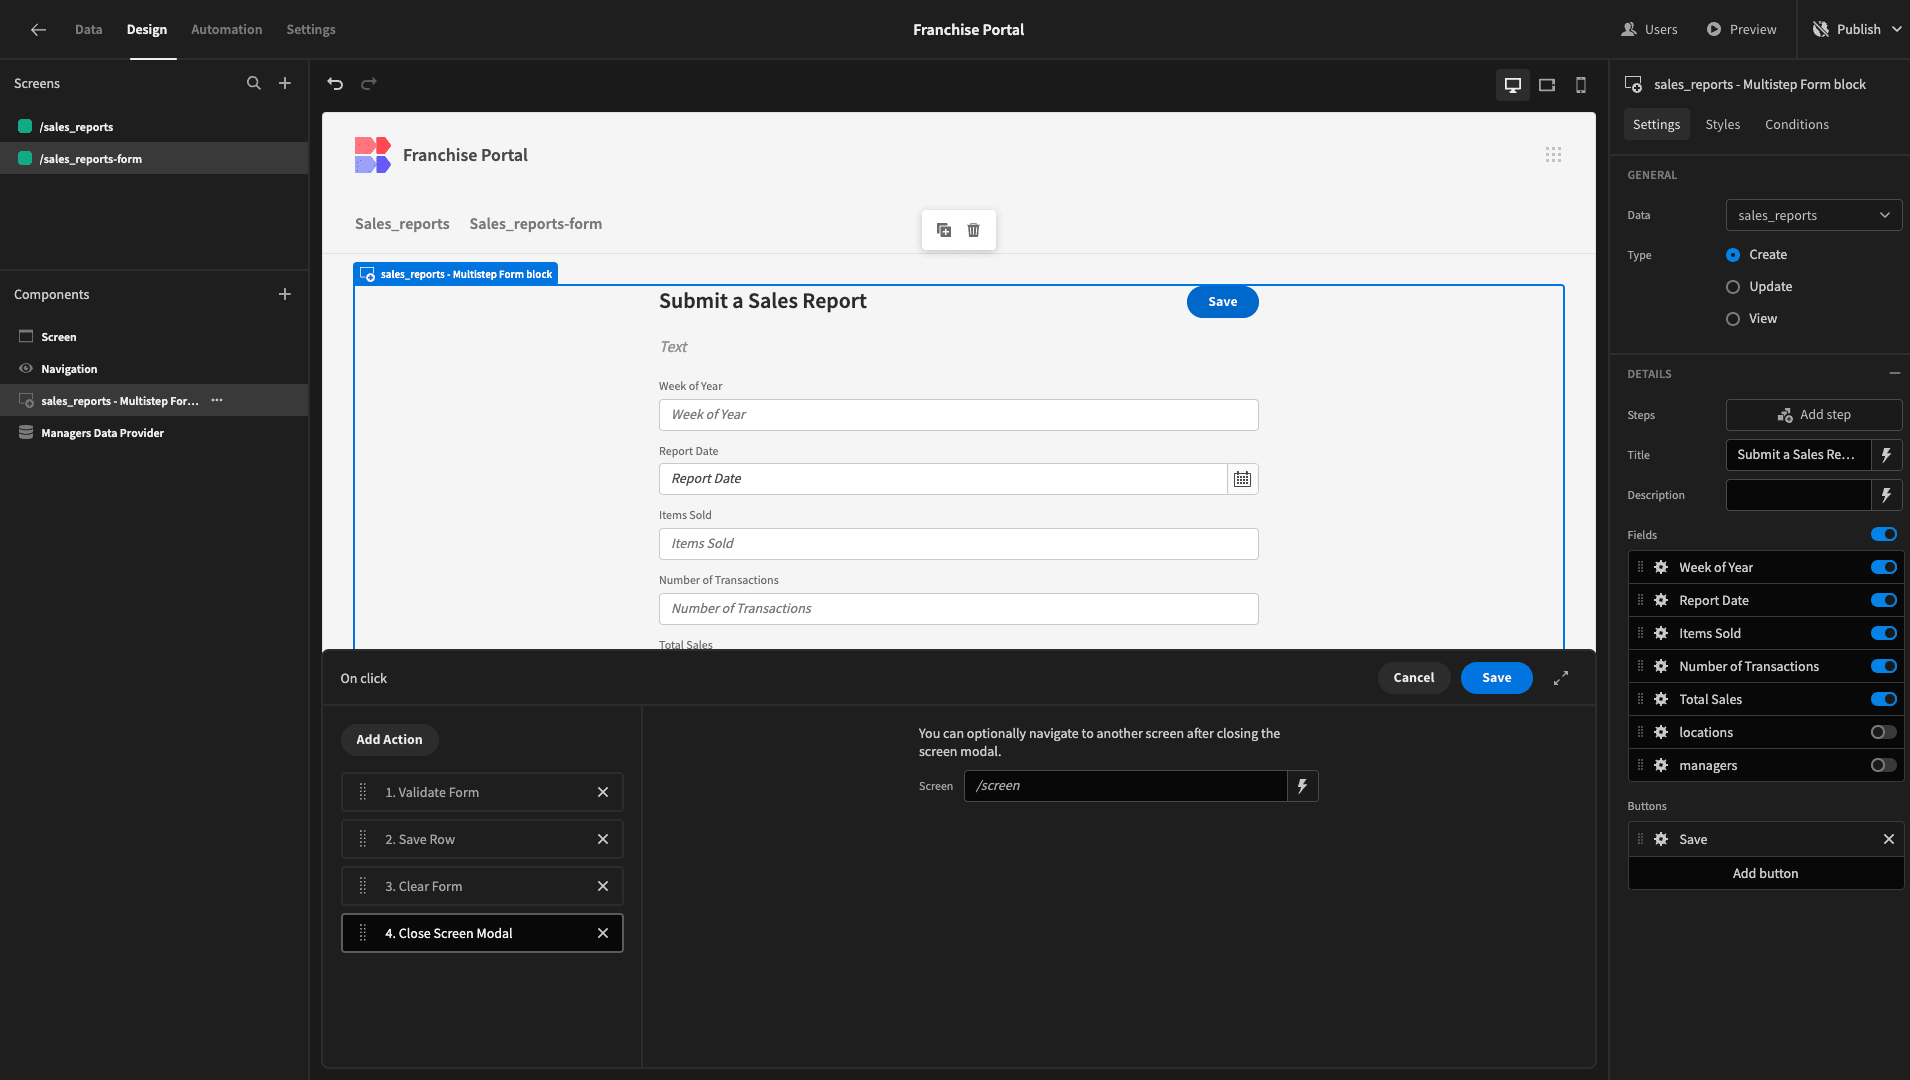Toggle all Fields master switch
The height and width of the screenshot is (1080, 1910).
point(1884,535)
